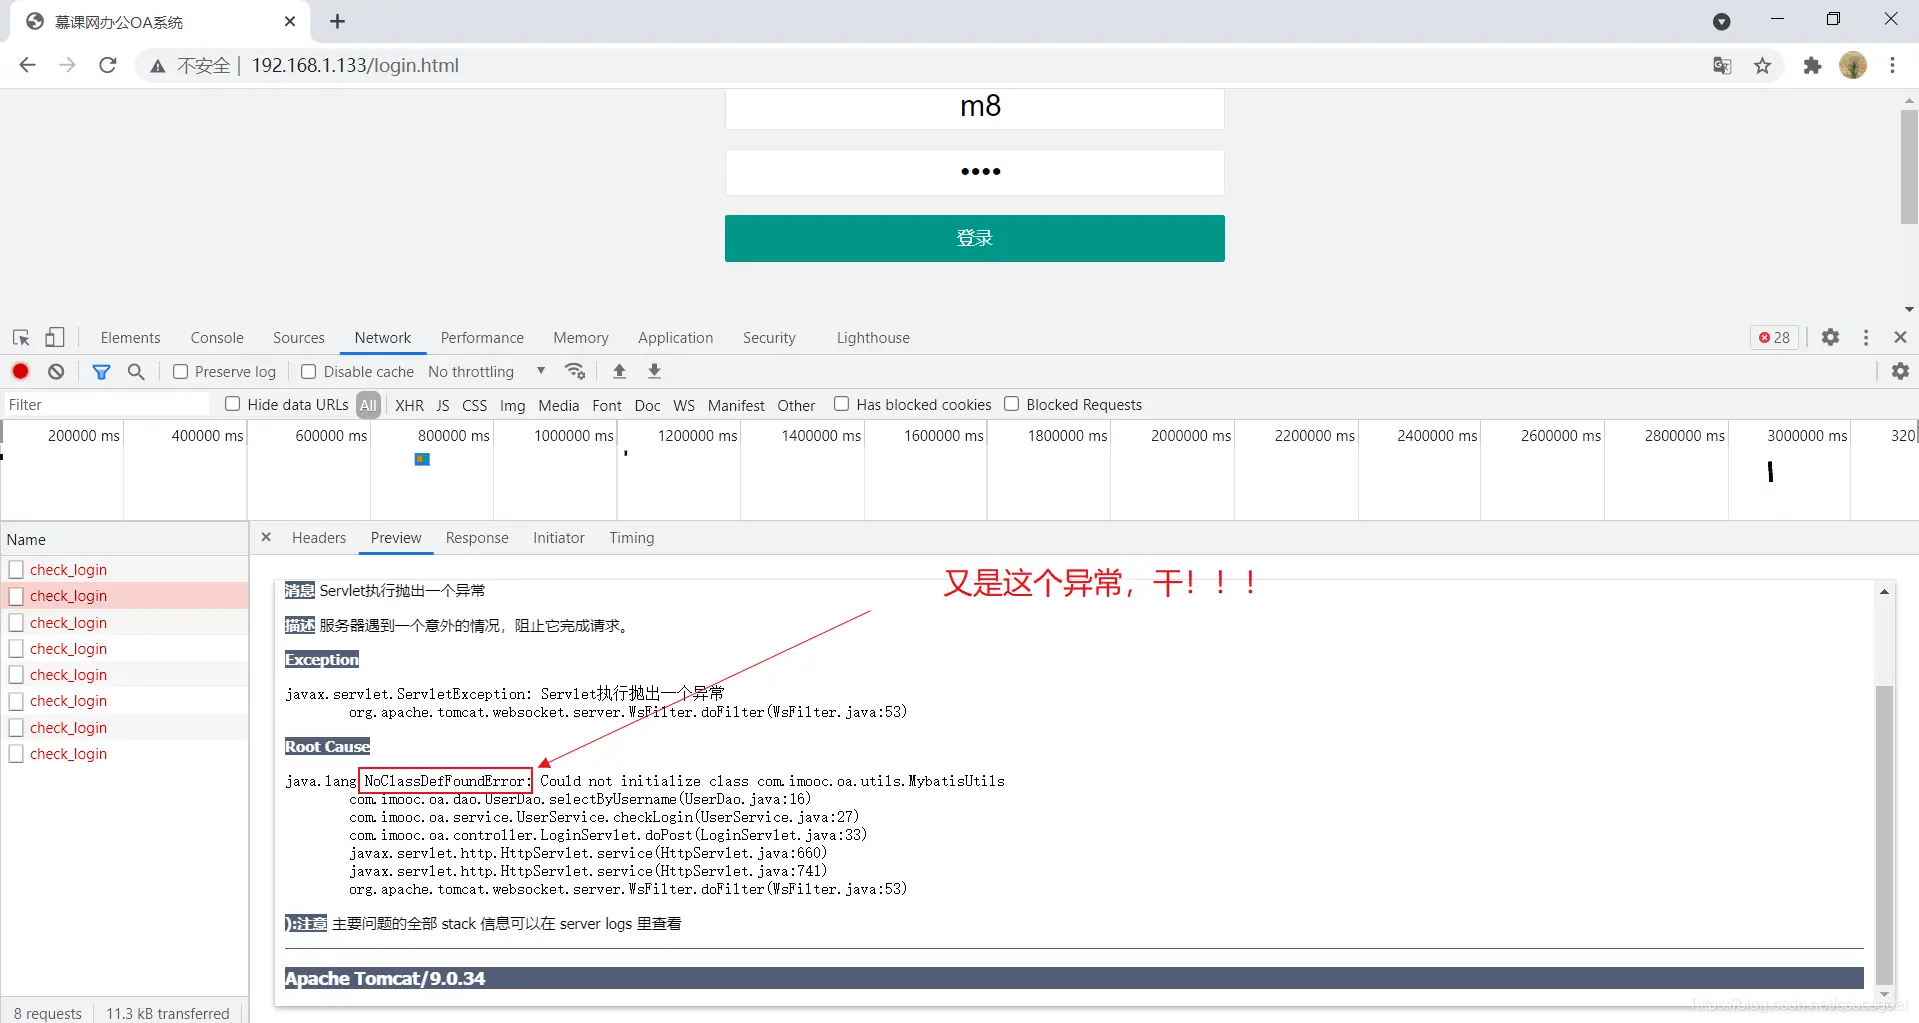Stop recording network log

tap(20, 371)
